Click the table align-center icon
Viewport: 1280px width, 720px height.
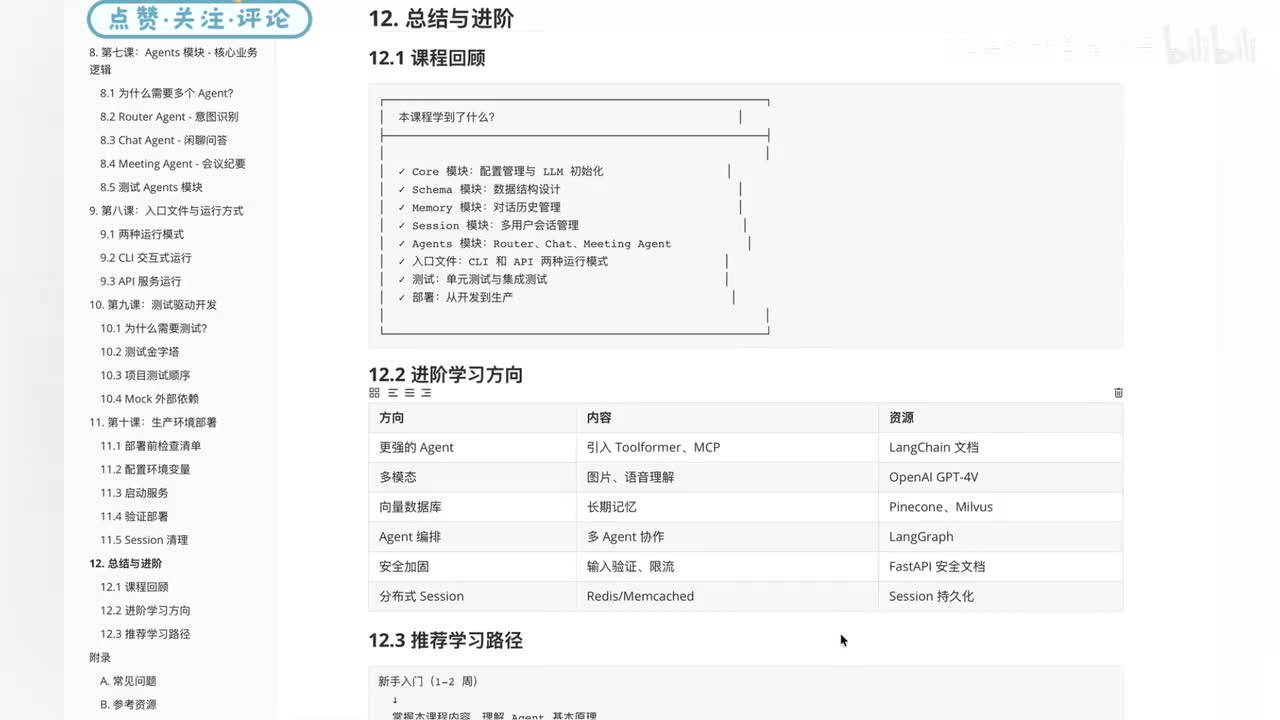[409, 393]
